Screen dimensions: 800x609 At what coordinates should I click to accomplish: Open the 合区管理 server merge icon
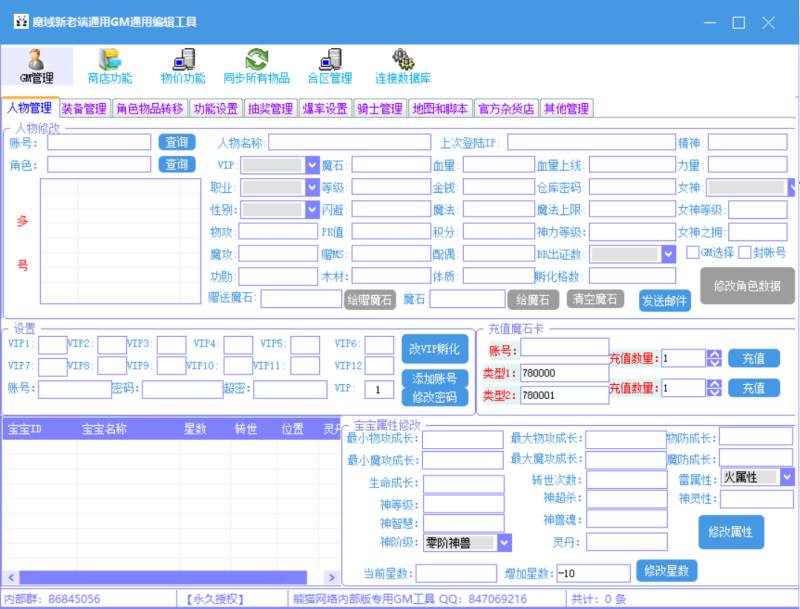tap(330, 66)
